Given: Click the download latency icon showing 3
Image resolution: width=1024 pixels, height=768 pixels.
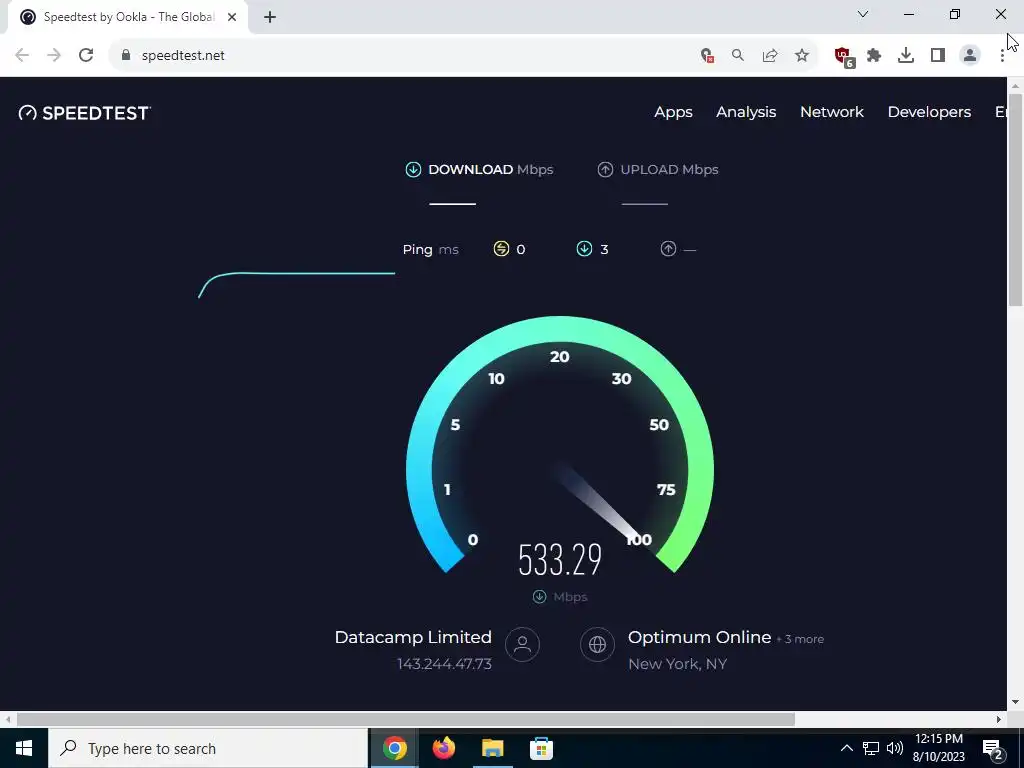Looking at the screenshot, I should coord(584,249).
